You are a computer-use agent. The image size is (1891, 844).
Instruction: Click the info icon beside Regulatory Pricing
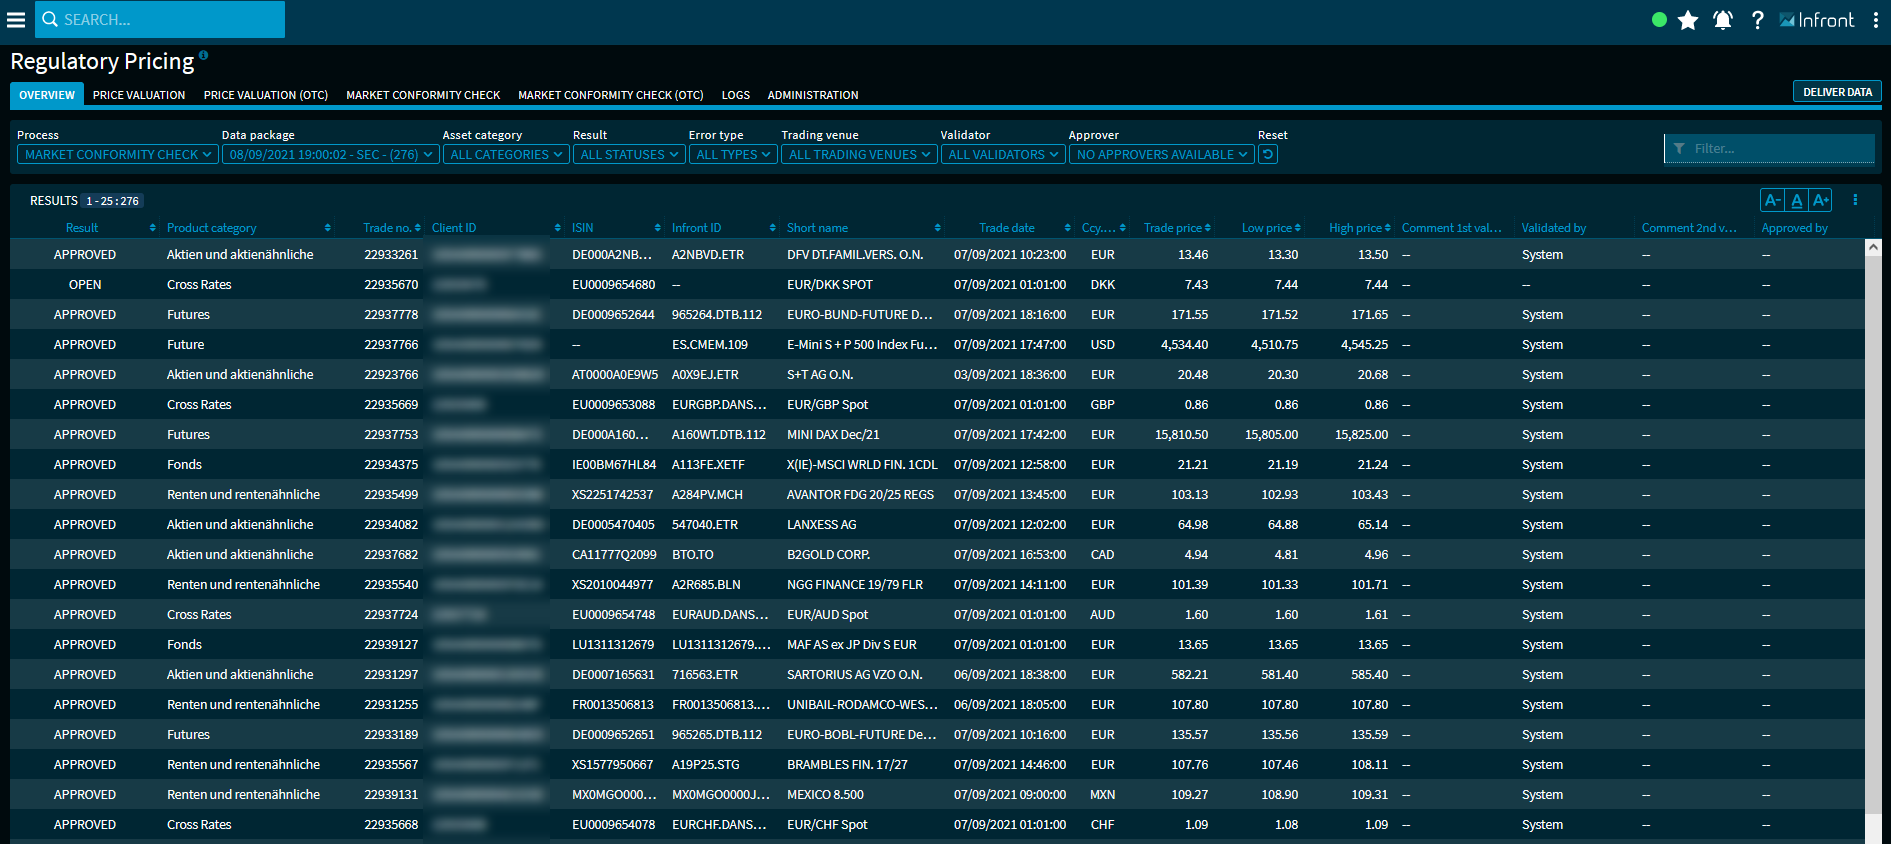point(203,55)
